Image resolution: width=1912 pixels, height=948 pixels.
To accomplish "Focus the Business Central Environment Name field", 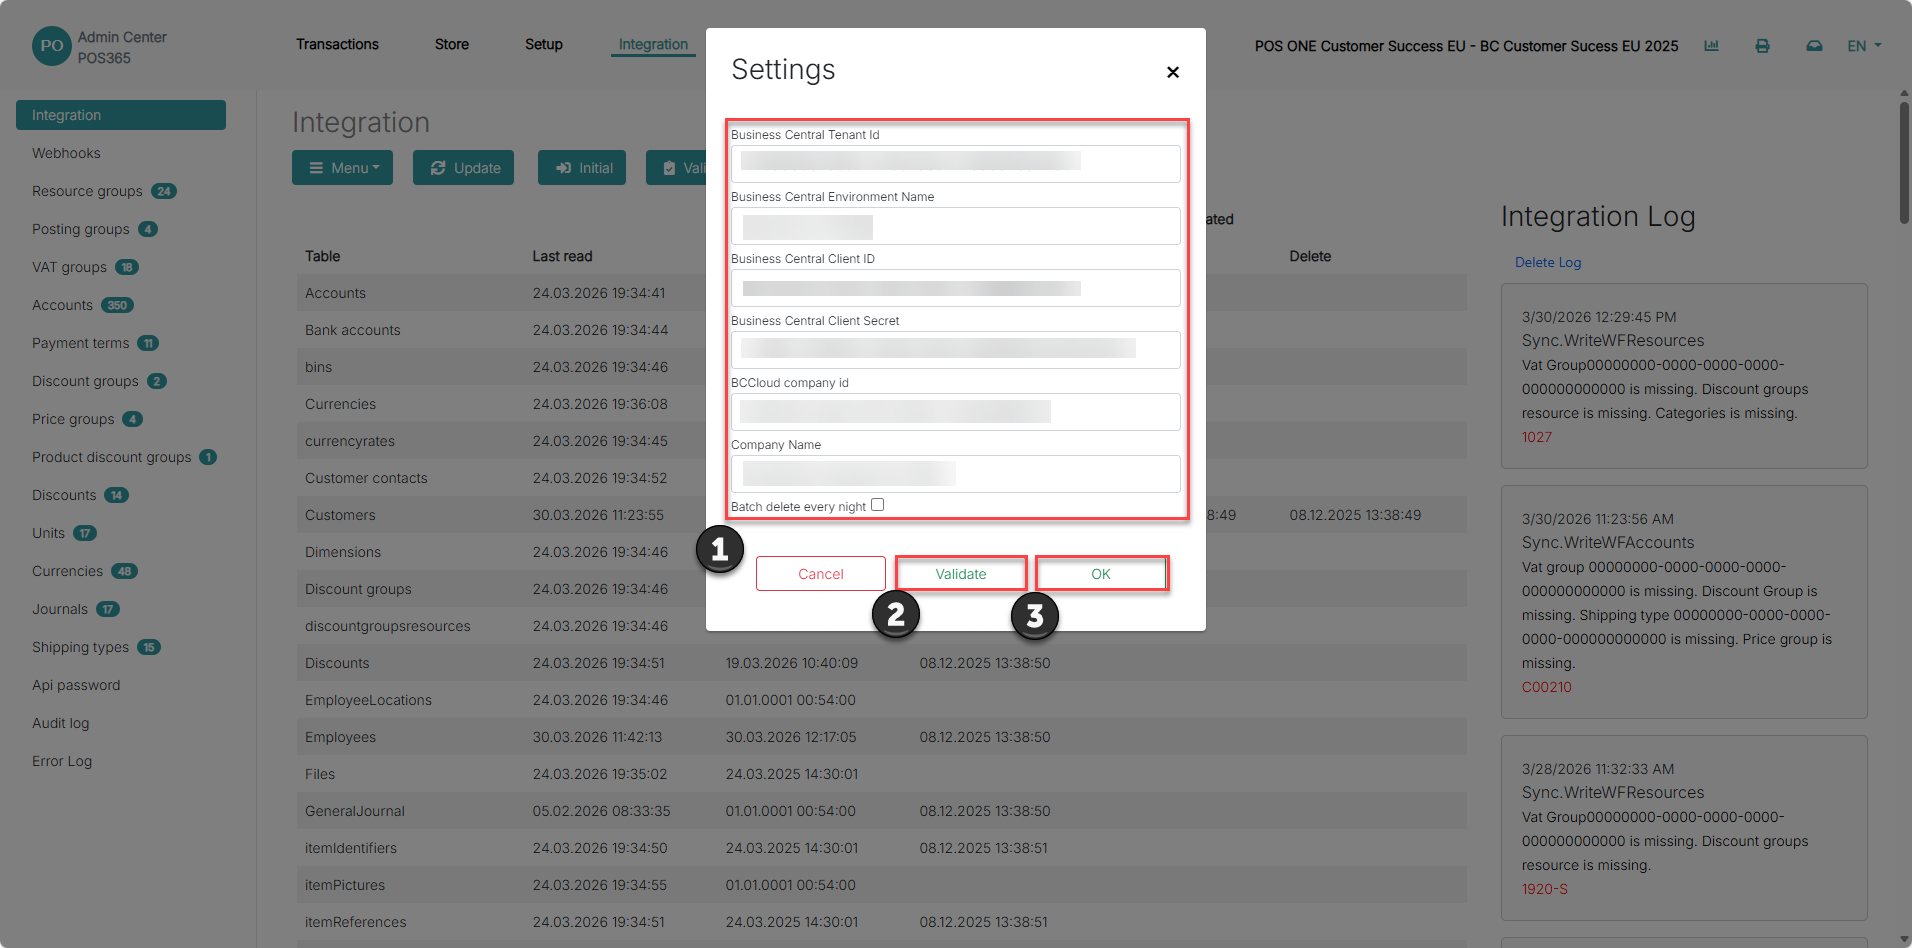I will (x=956, y=226).
